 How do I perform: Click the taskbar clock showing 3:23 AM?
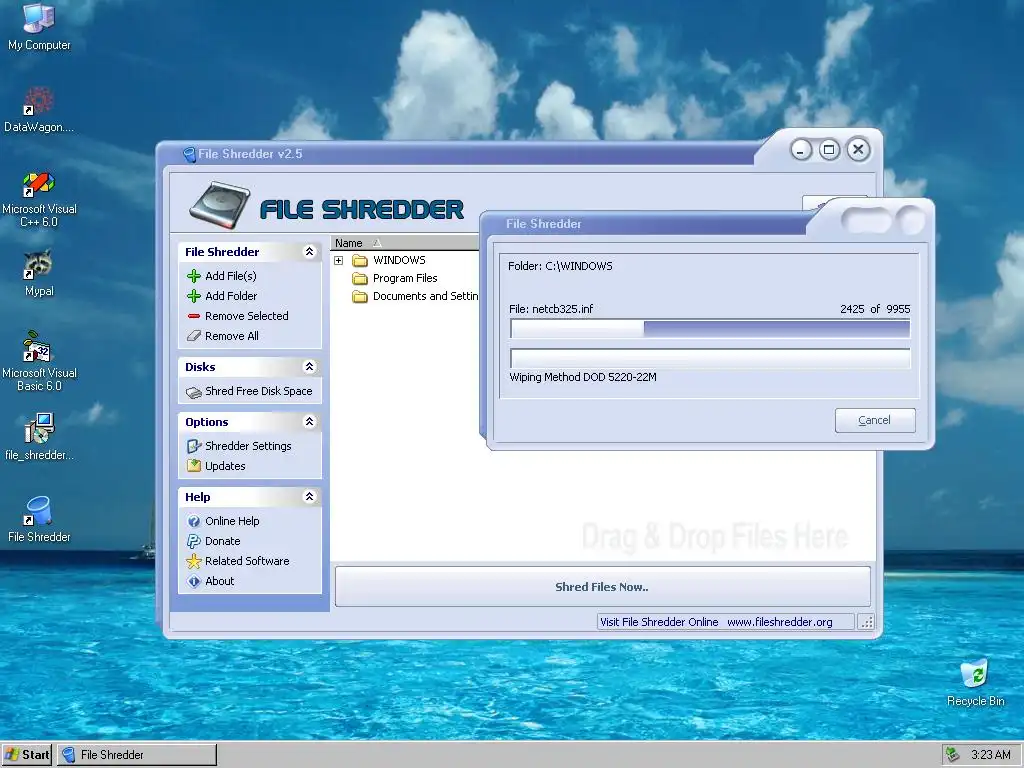coord(991,755)
